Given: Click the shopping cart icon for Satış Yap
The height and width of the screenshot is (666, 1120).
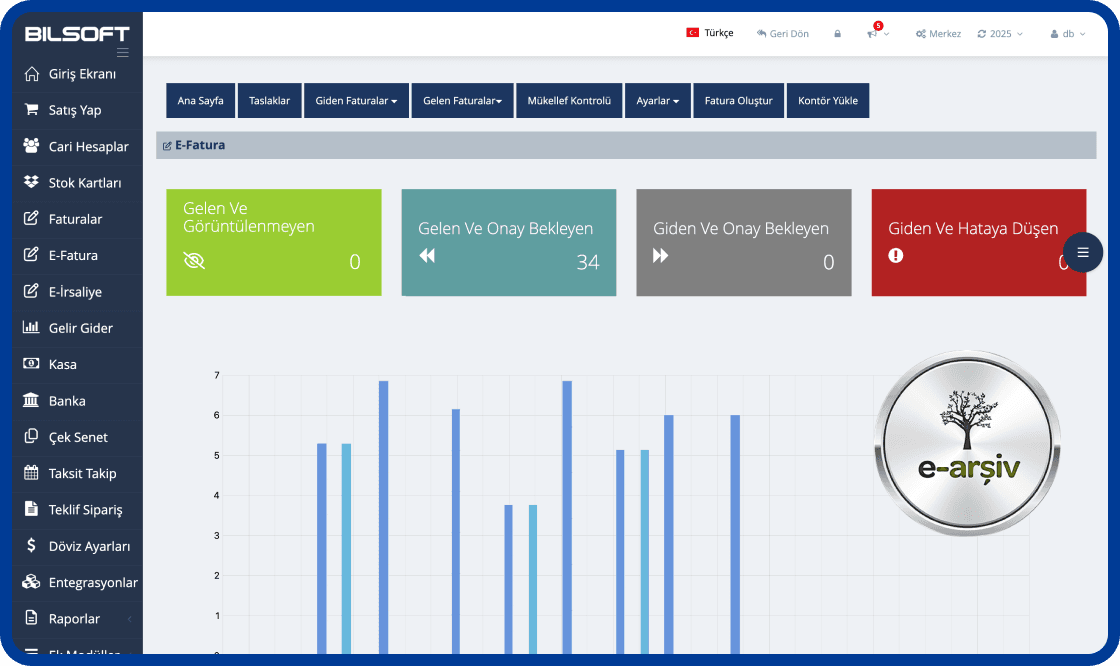Looking at the screenshot, I should (31, 109).
